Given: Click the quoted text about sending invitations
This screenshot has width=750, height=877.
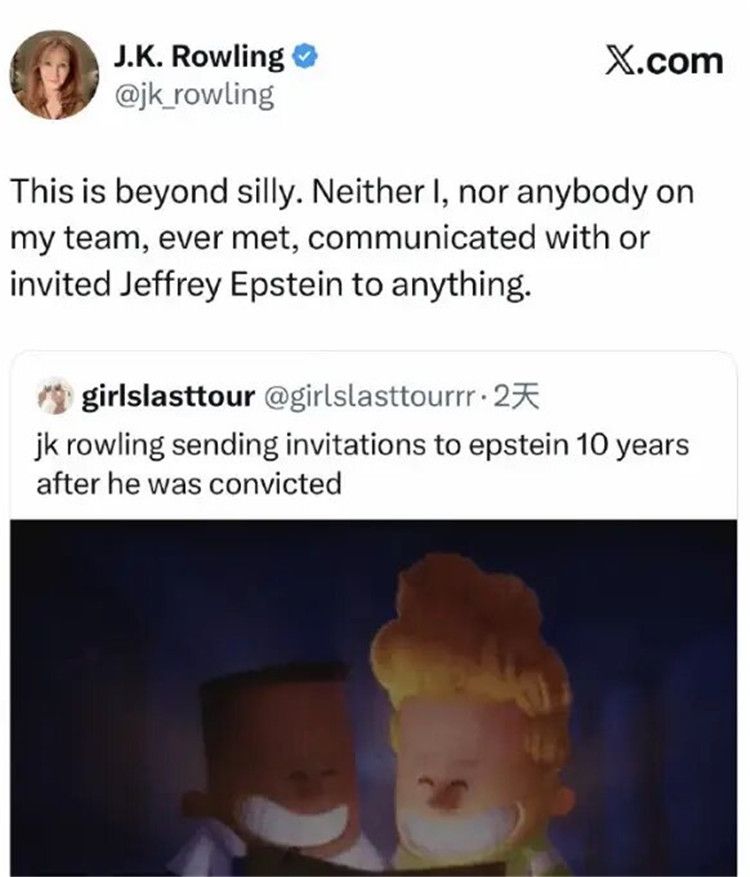Looking at the screenshot, I should 362,444.
